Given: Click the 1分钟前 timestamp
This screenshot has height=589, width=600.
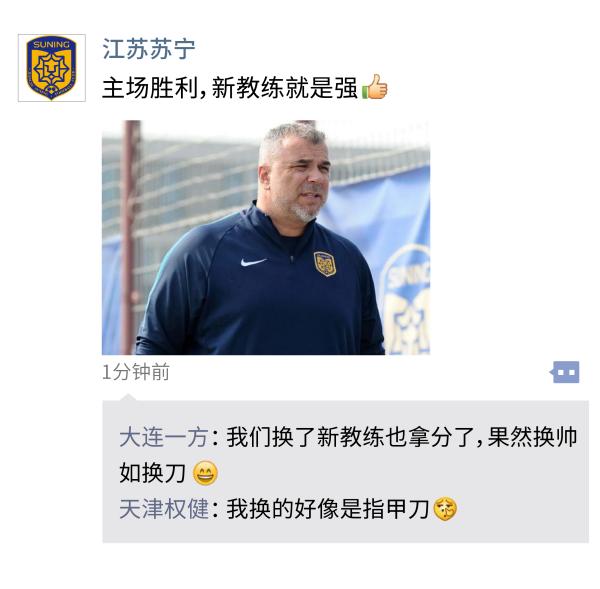Looking at the screenshot, I should (136, 372).
